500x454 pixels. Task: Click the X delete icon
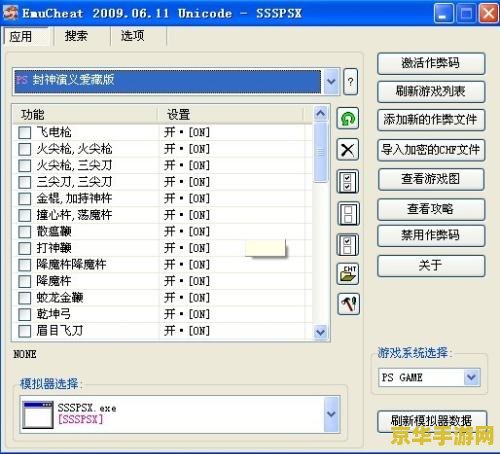(348, 150)
